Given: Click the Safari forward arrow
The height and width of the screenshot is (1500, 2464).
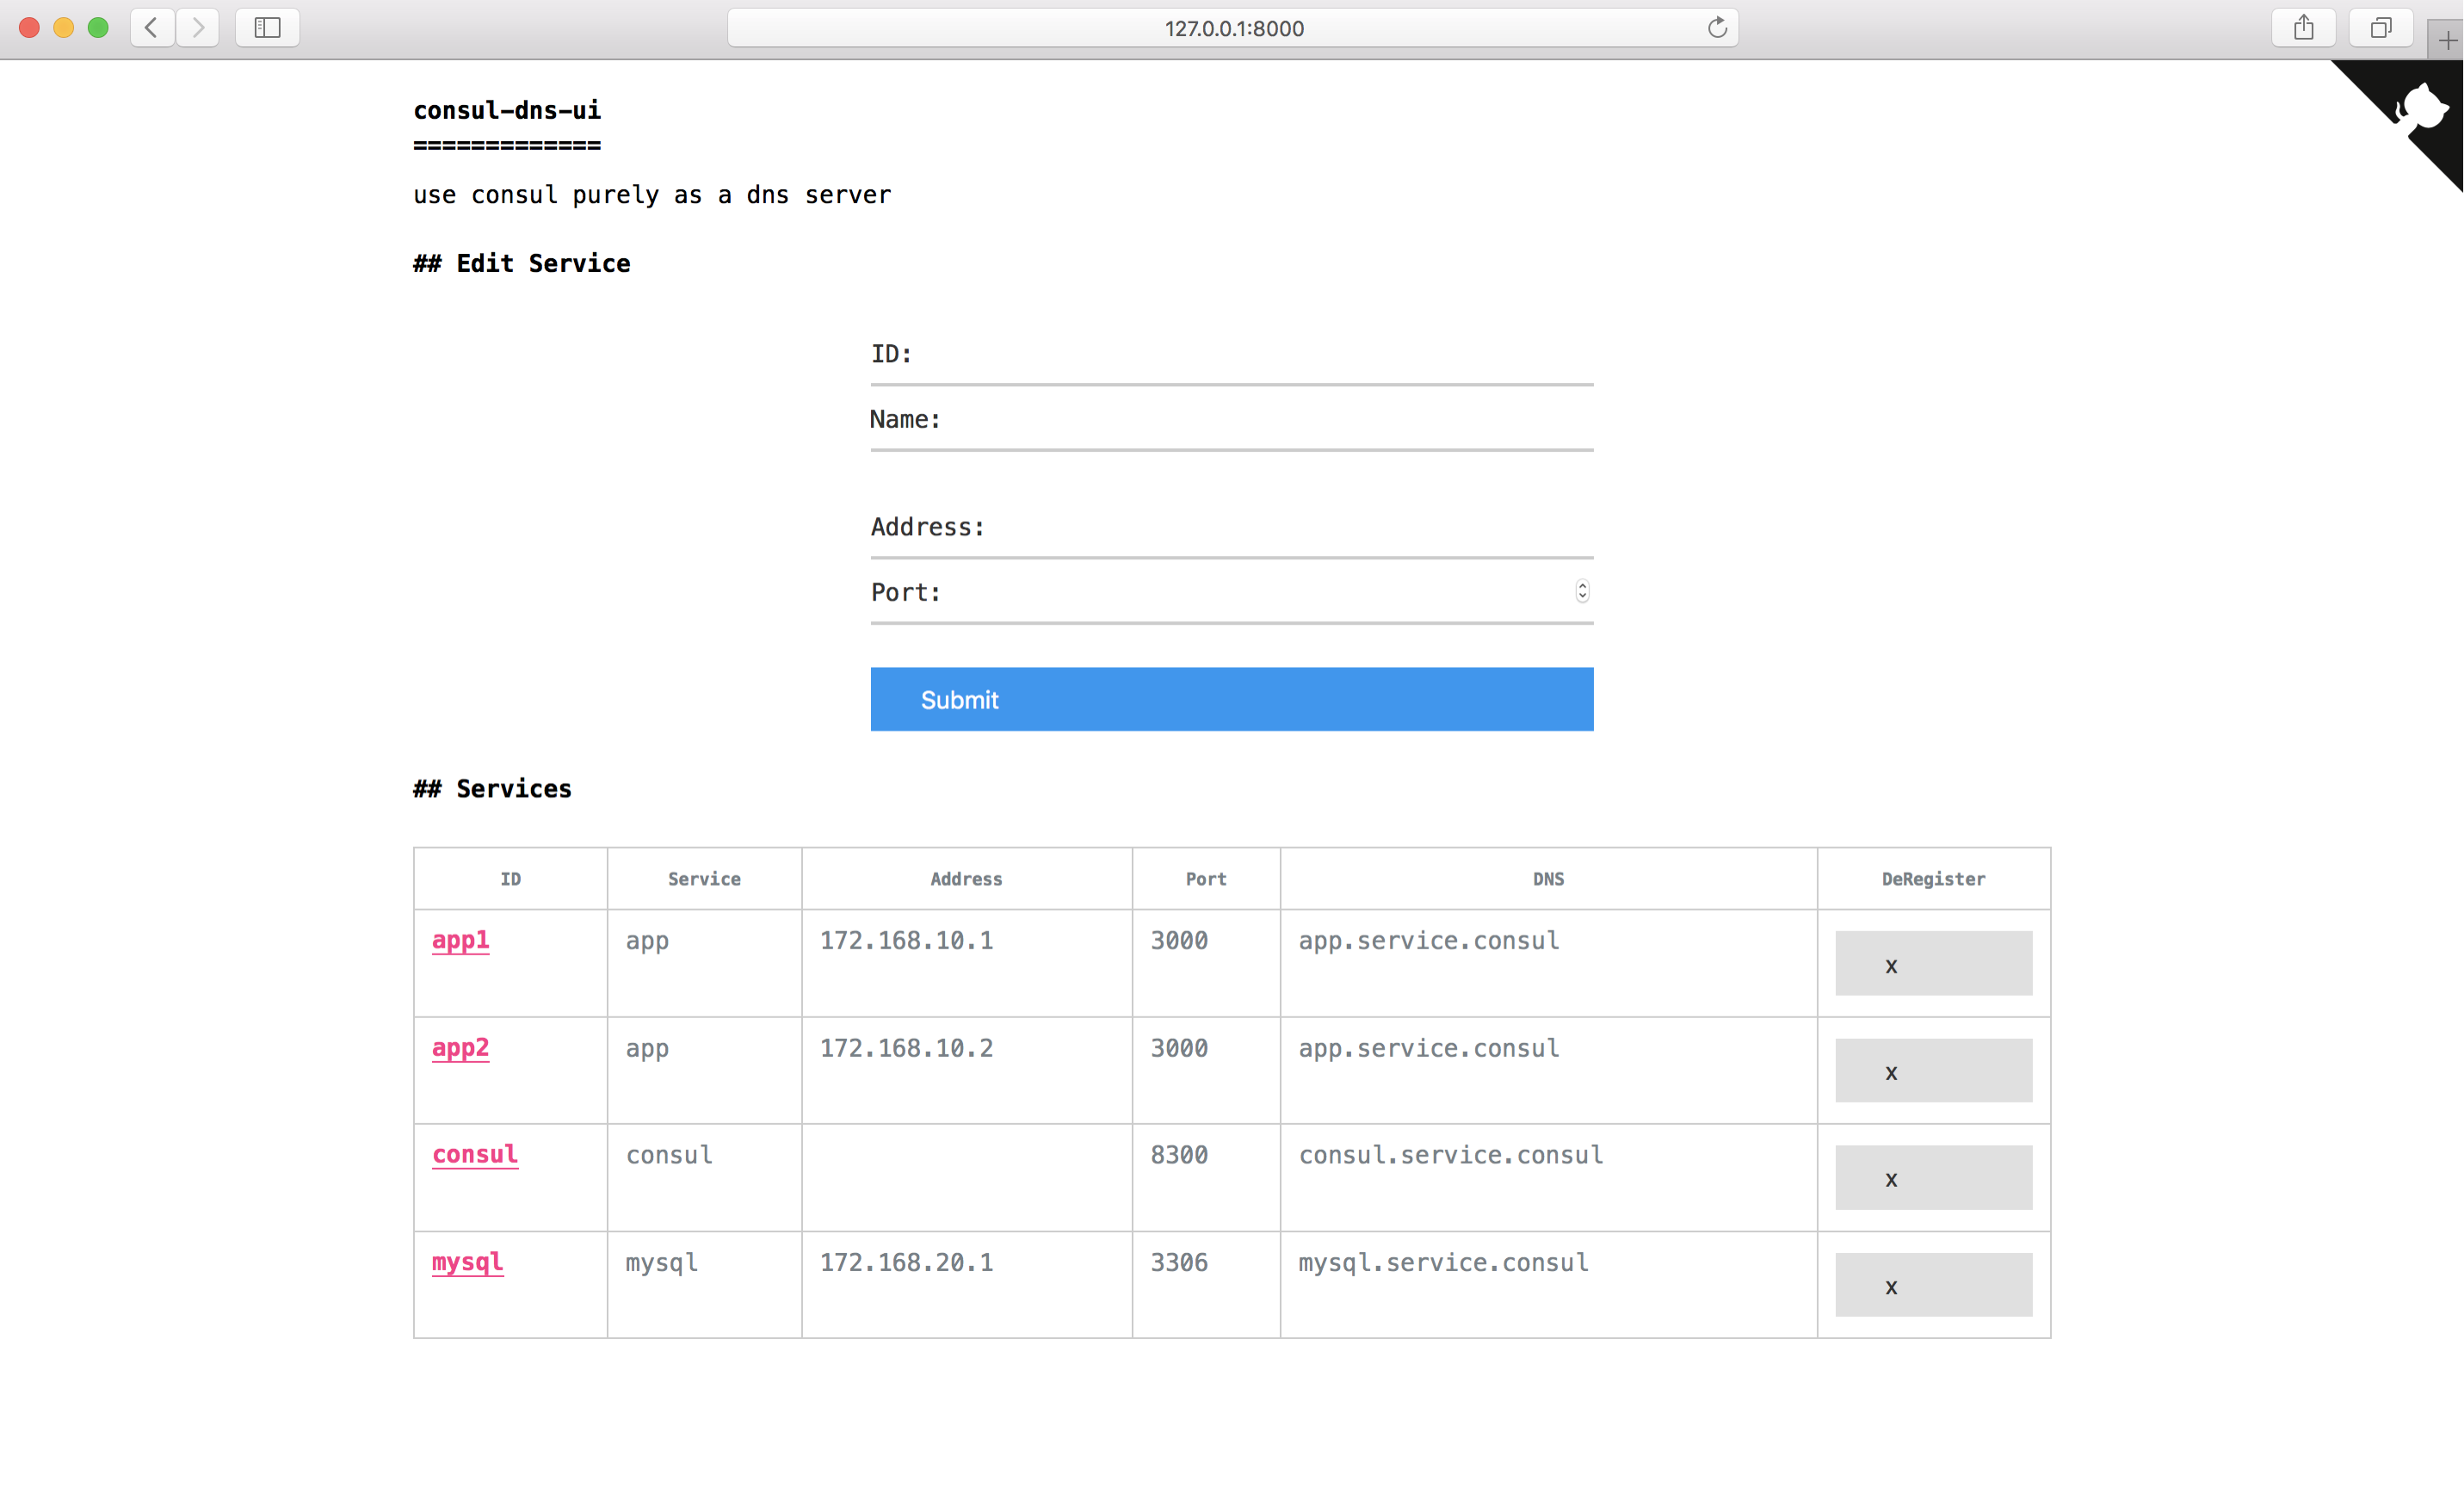Looking at the screenshot, I should (198, 27).
